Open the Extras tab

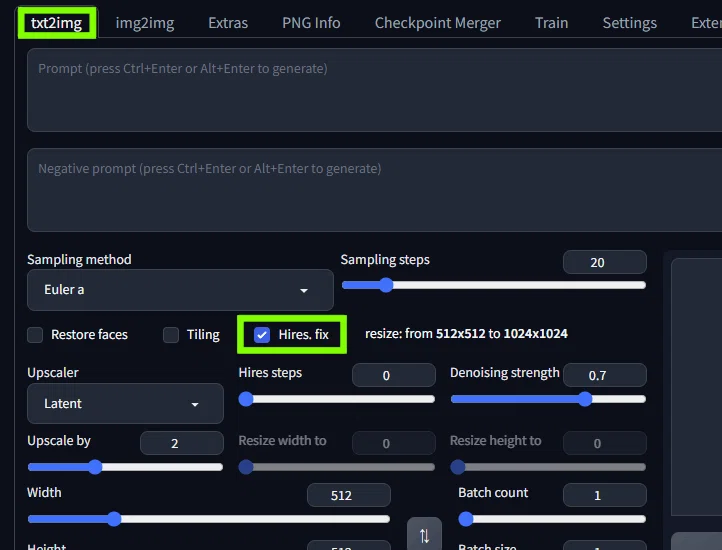(228, 23)
